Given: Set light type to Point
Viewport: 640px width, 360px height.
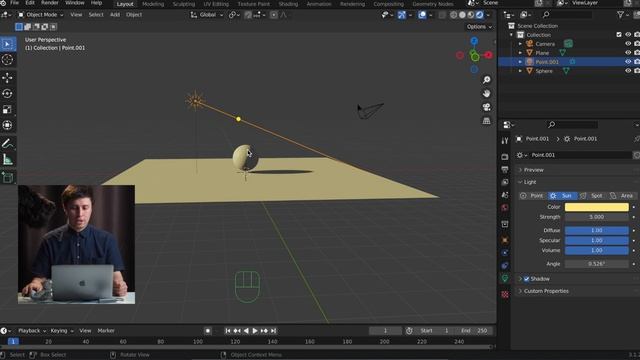Looking at the screenshot, I should [533, 196].
